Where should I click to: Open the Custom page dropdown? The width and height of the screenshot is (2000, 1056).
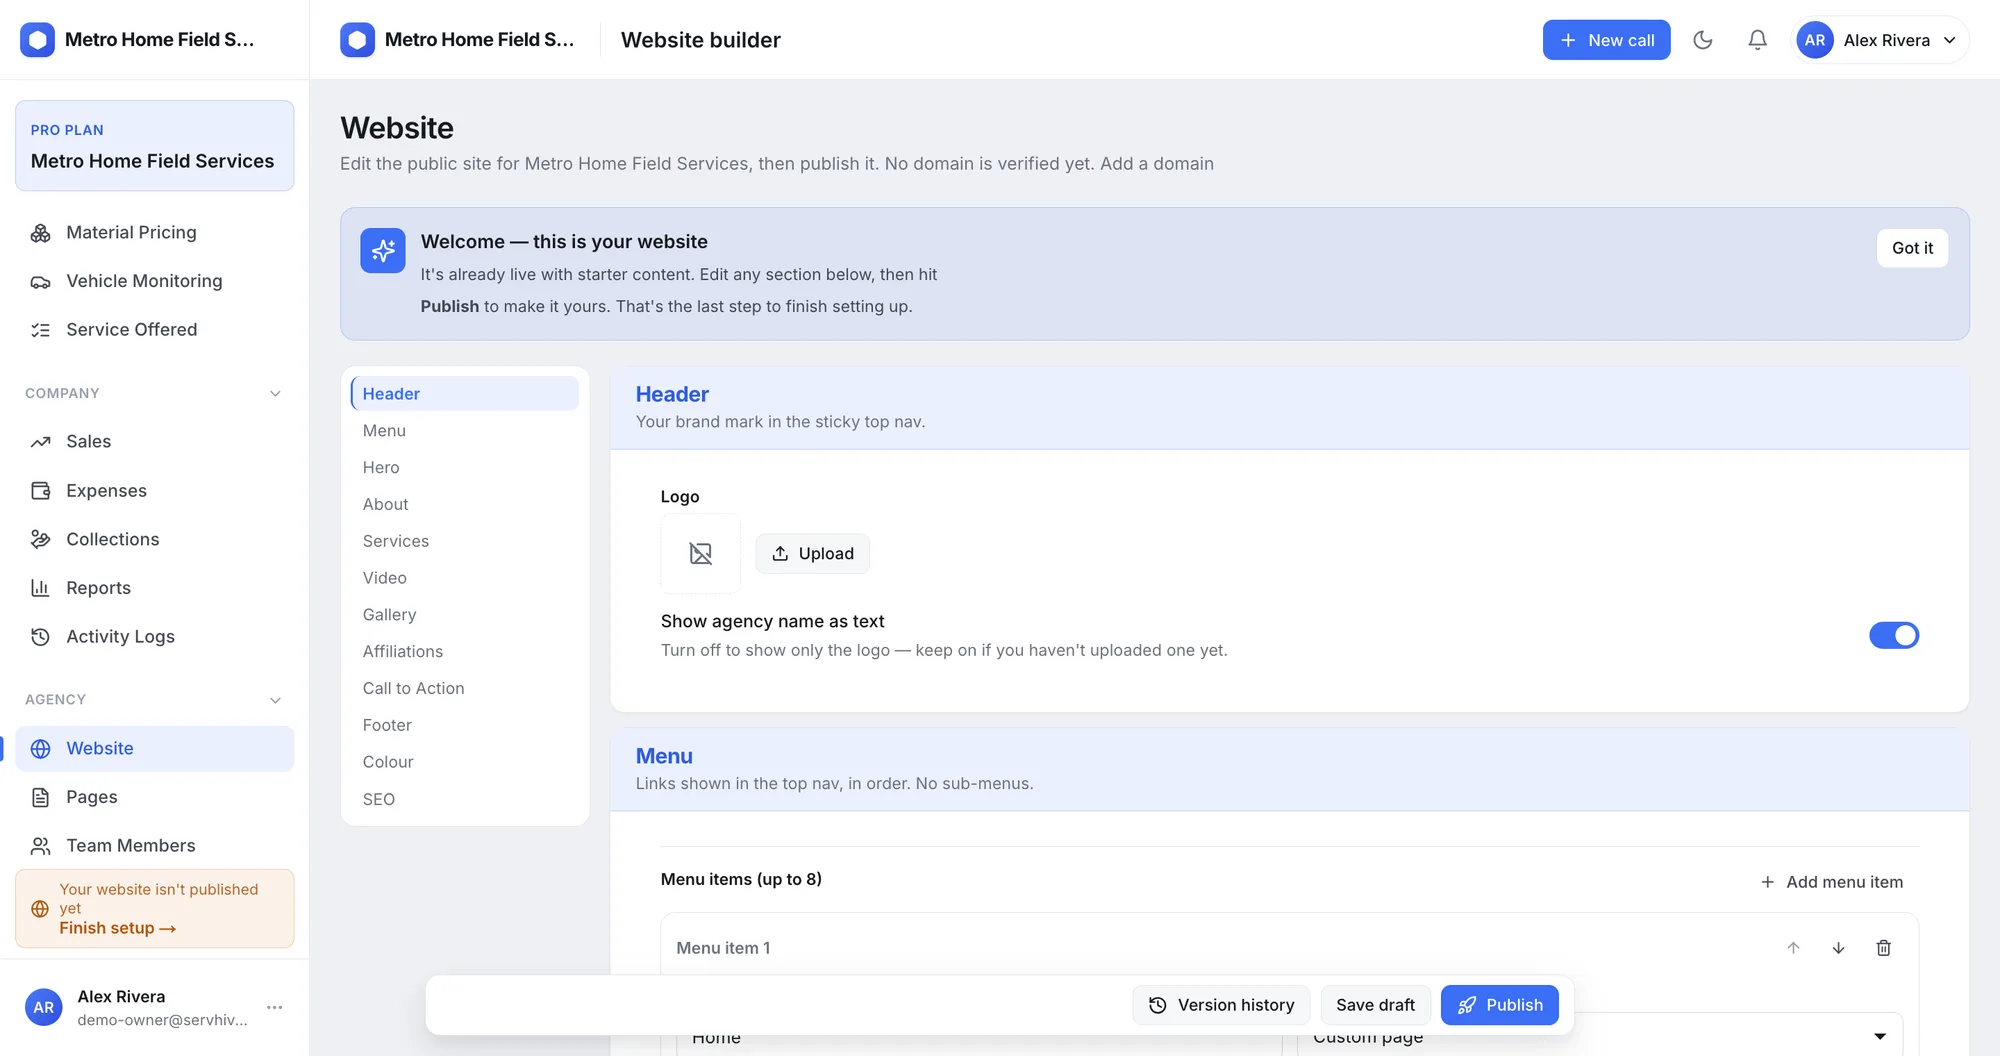click(x=1600, y=1036)
